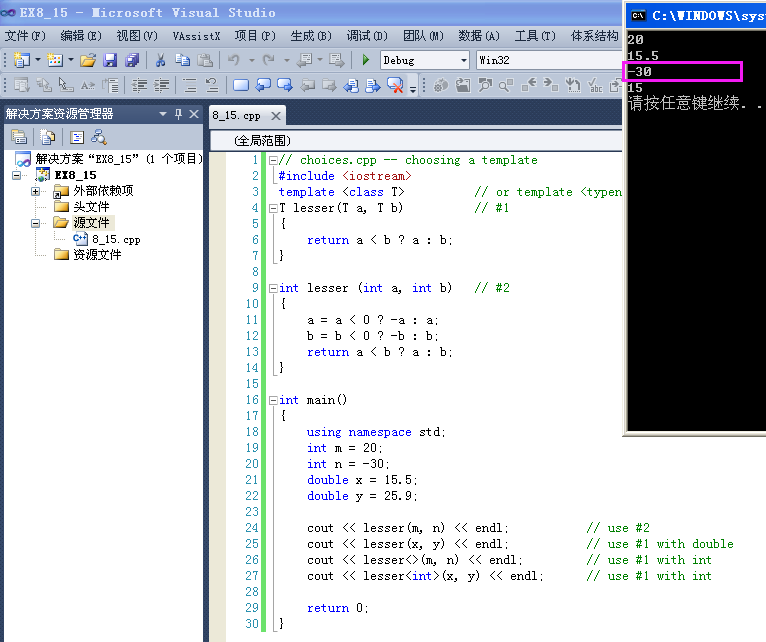The image size is (766, 642).
Task: Click the Decrease Indent icon
Action: [139, 86]
